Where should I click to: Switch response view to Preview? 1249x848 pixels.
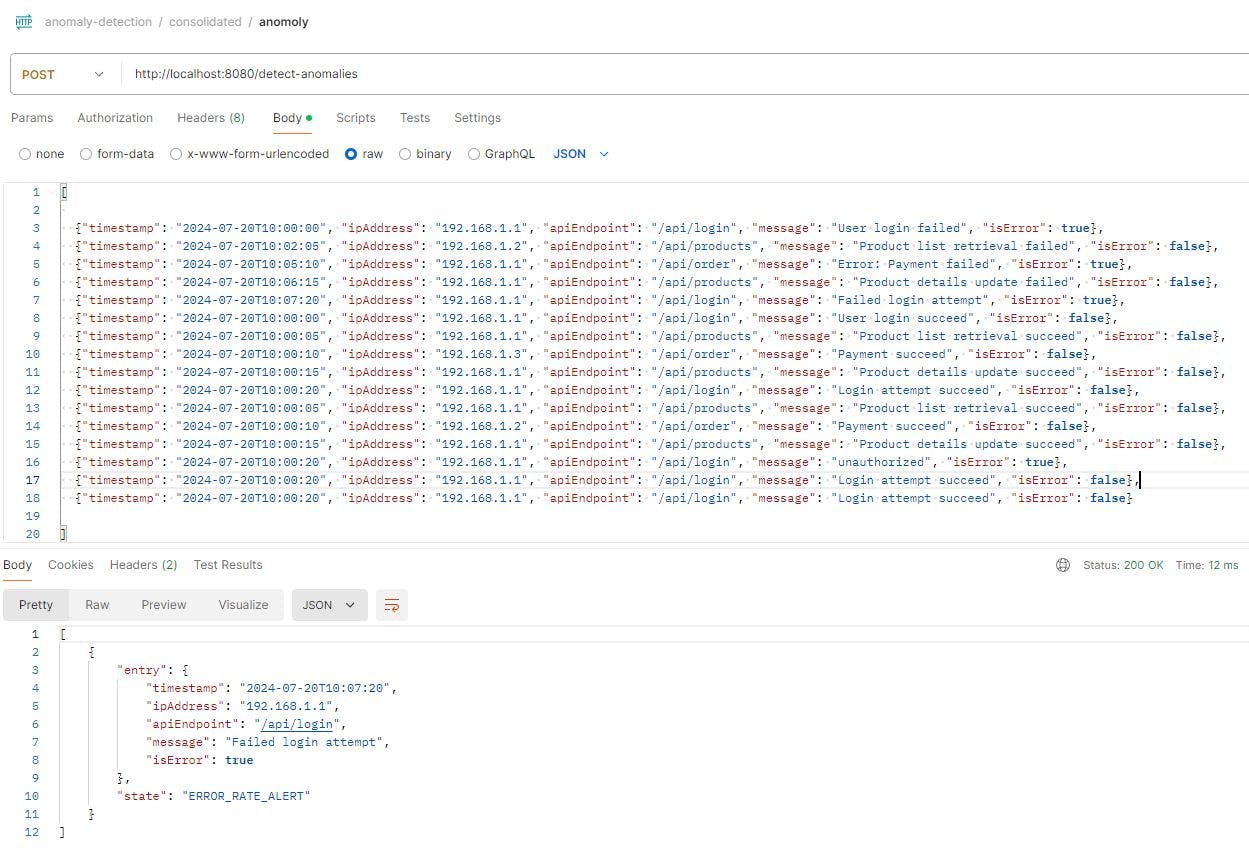click(163, 604)
